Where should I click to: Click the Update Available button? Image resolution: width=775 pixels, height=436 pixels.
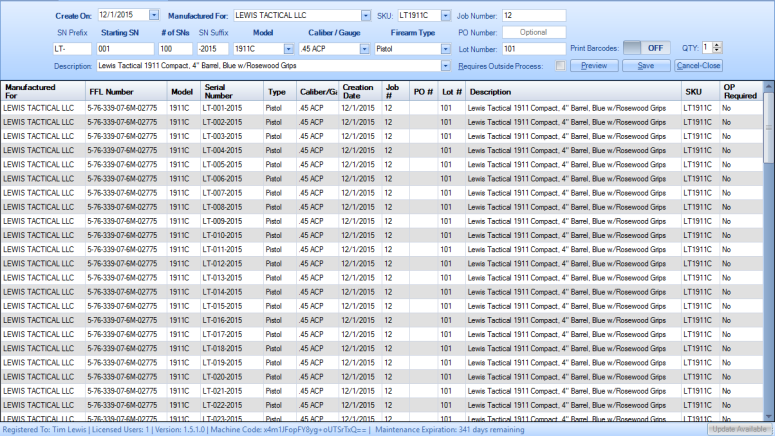739,429
